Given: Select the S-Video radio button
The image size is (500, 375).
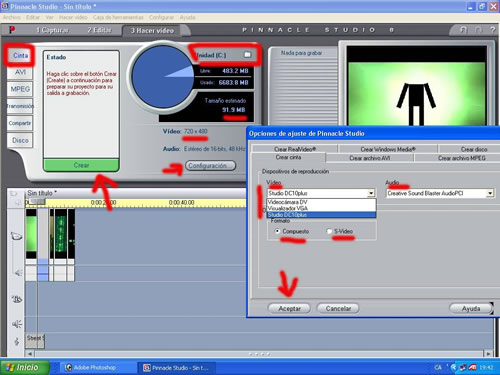Looking at the screenshot, I should coord(329,231).
